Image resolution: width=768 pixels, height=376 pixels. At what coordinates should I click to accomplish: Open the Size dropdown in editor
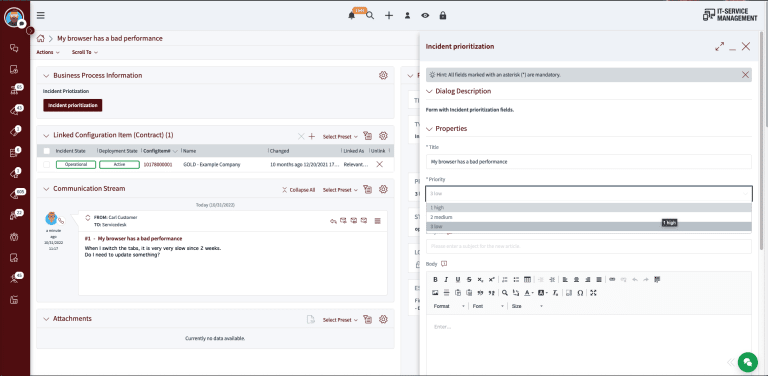[x=527, y=306]
